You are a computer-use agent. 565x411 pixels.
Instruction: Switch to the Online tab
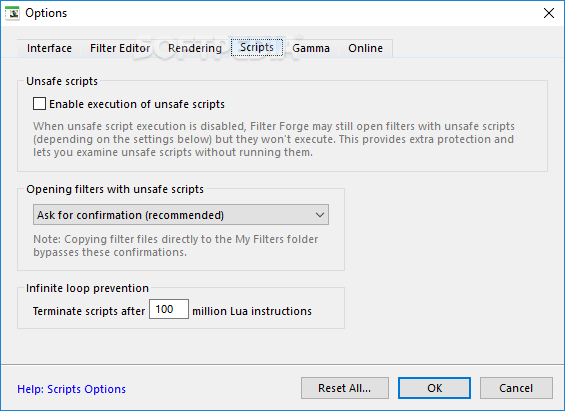click(x=365, y=48)
